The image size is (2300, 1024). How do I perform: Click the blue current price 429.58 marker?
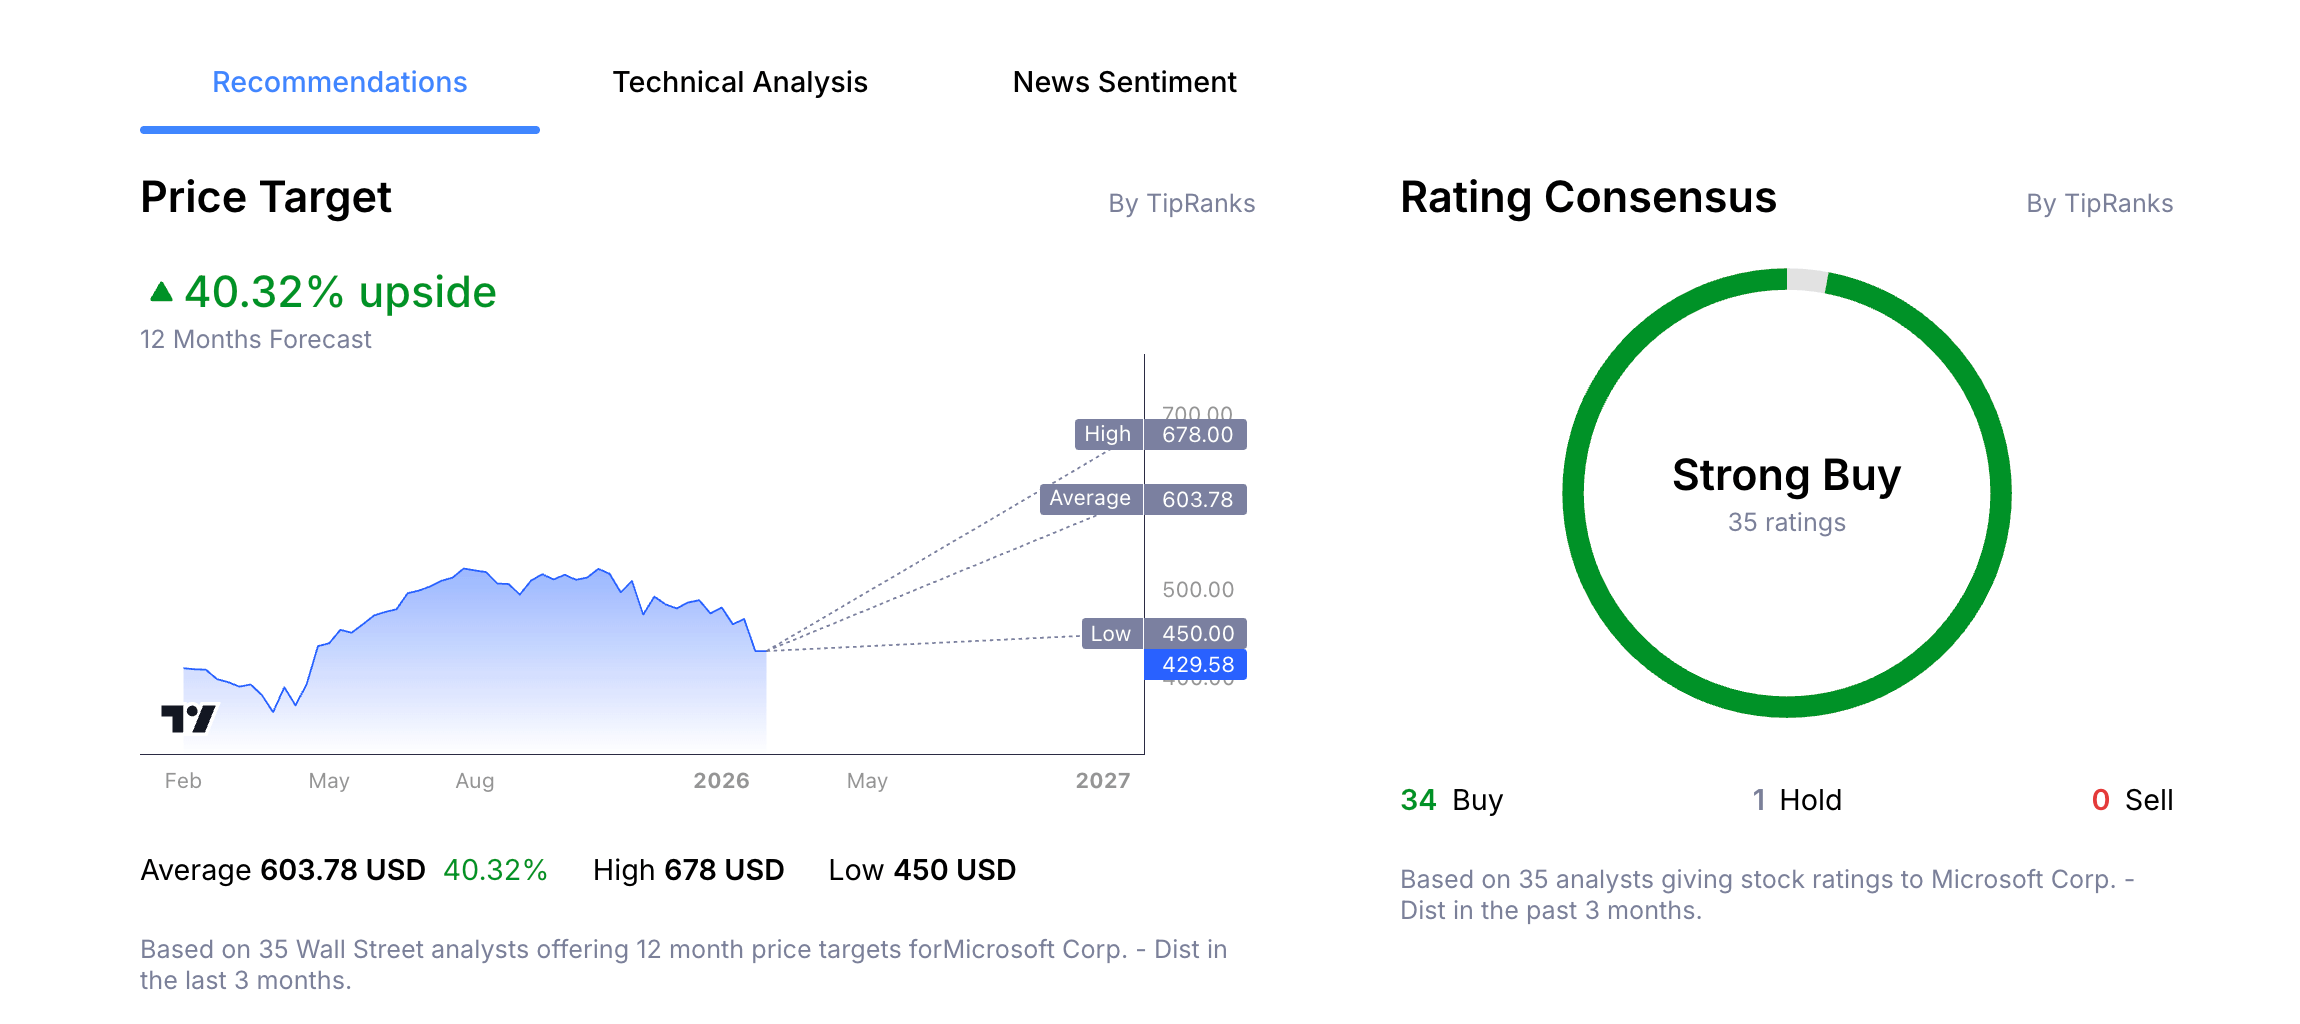1196,664
